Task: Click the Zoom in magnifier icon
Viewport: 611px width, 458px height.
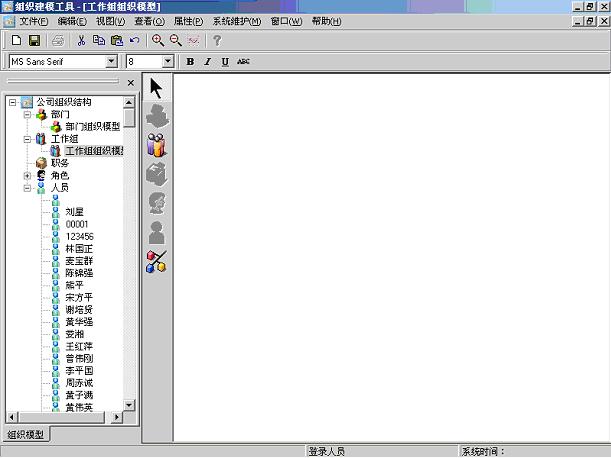Action: coord(158,40)
